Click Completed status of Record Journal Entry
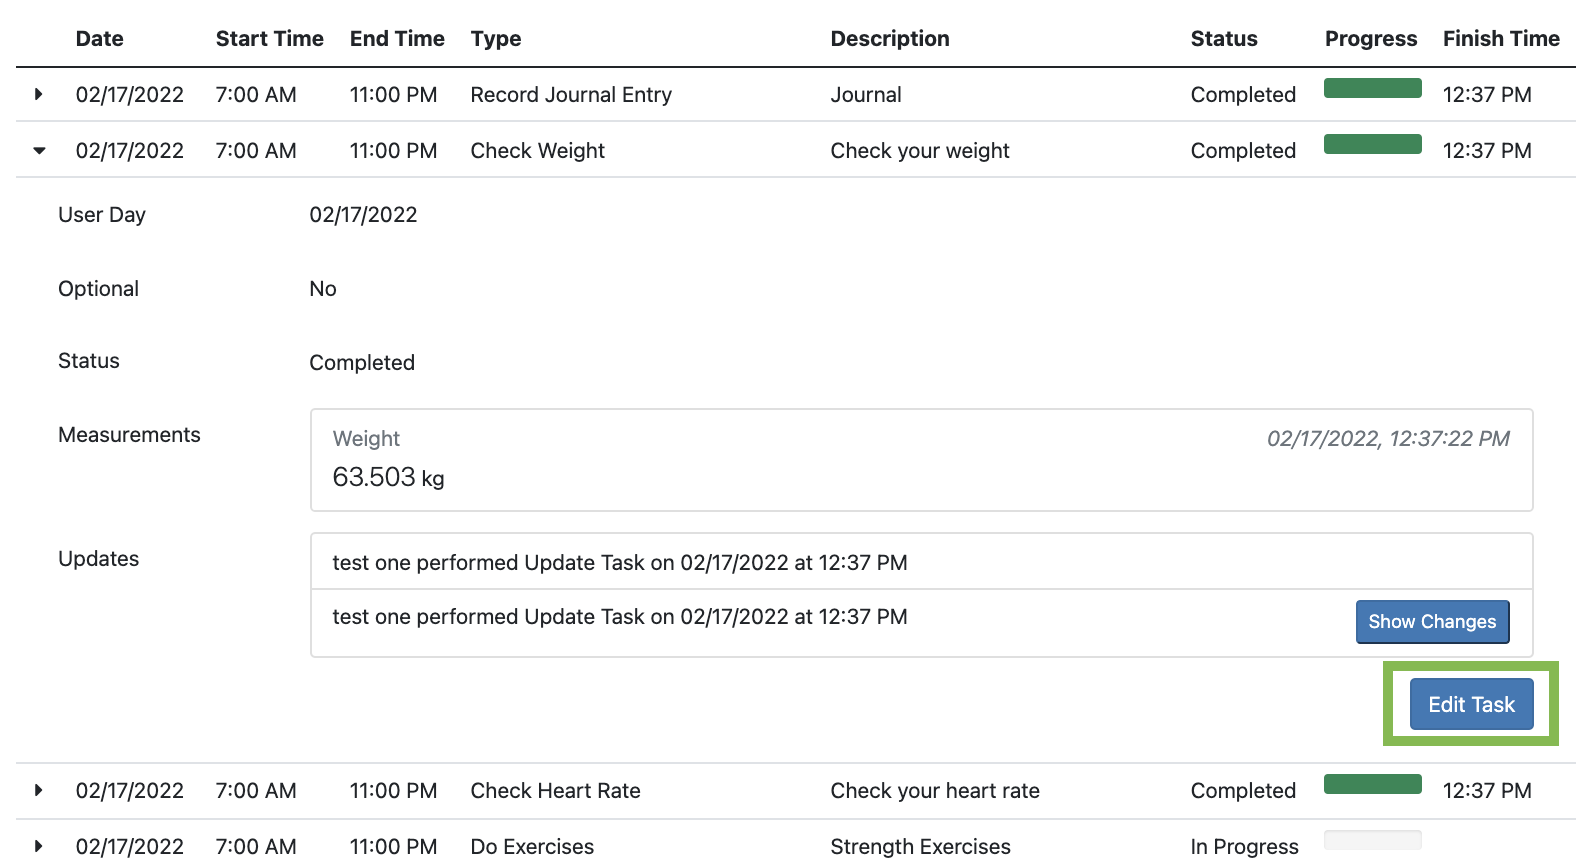 point(1243,95)
